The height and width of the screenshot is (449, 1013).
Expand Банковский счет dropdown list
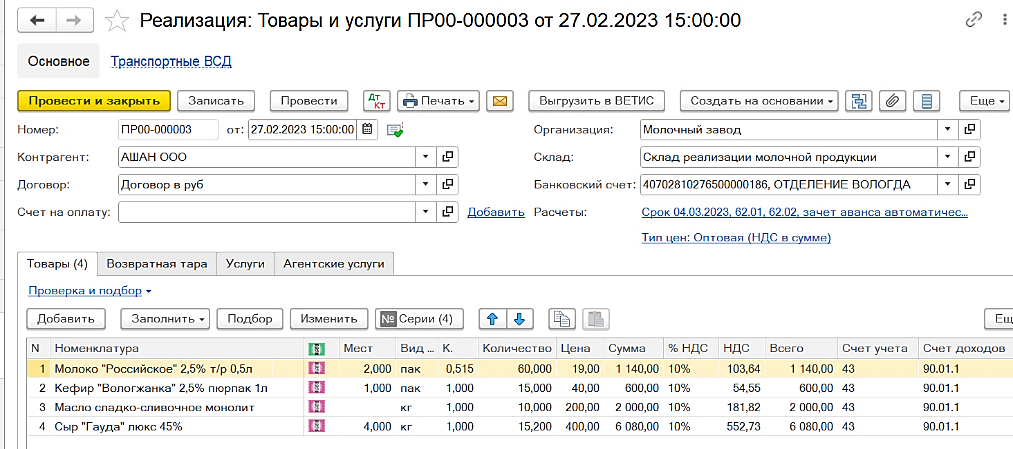click(x=947, y=184)
